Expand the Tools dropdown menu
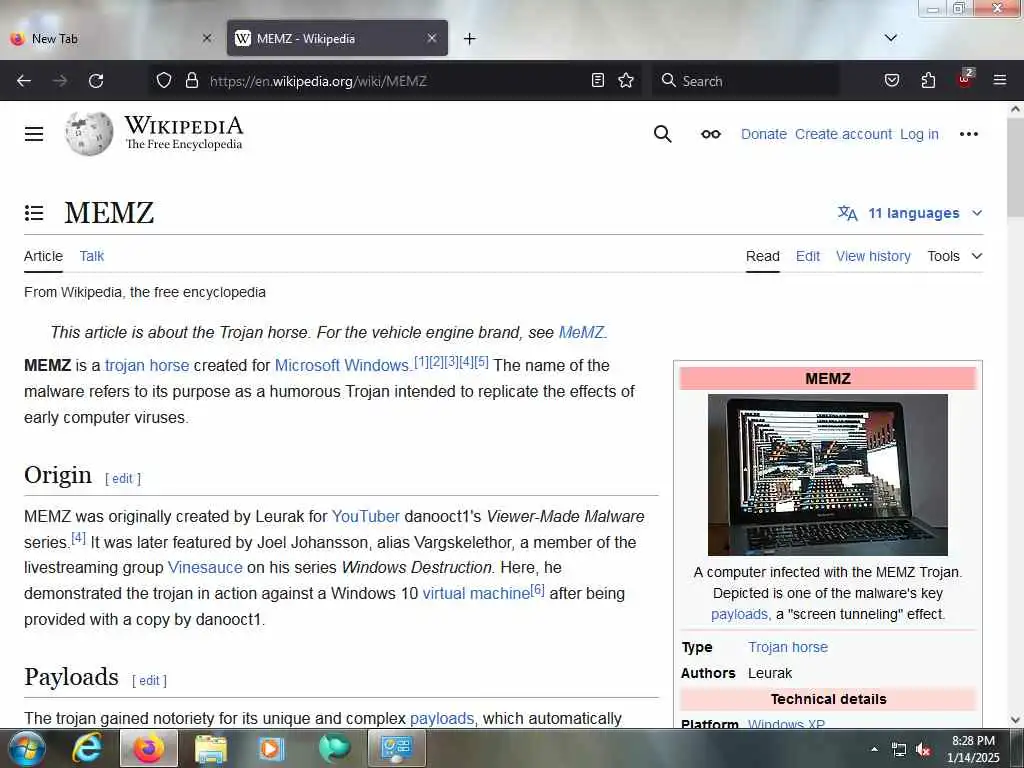This screenshot has width=1024, height=768. [x=955, y=256]
